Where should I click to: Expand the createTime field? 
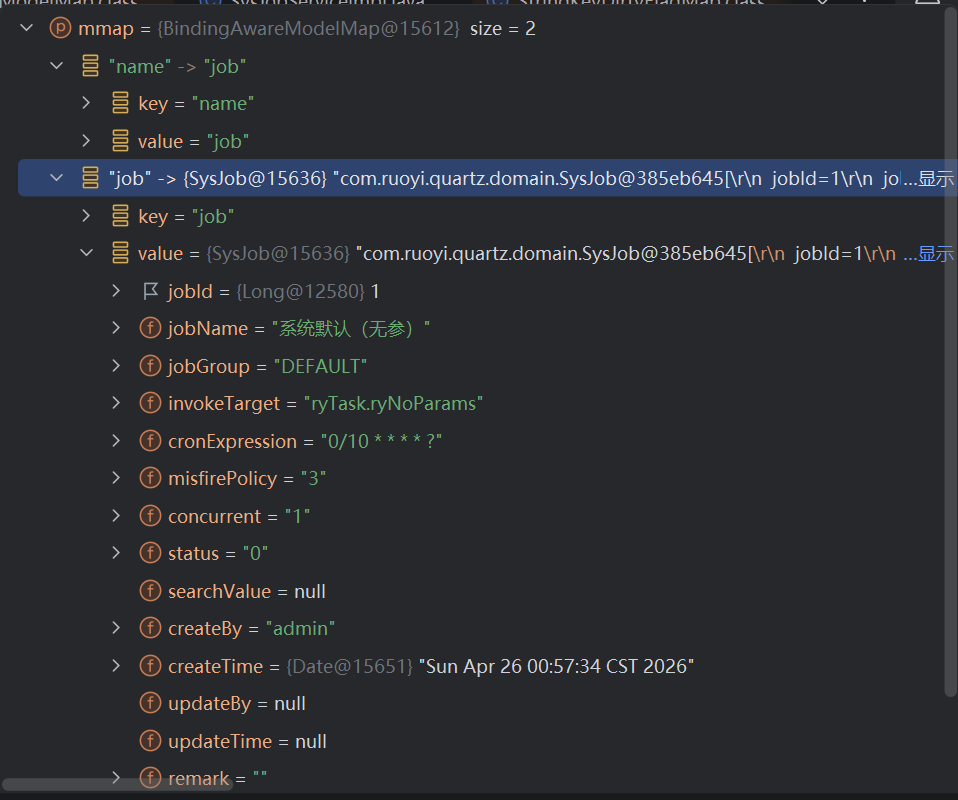pos(116,666)
